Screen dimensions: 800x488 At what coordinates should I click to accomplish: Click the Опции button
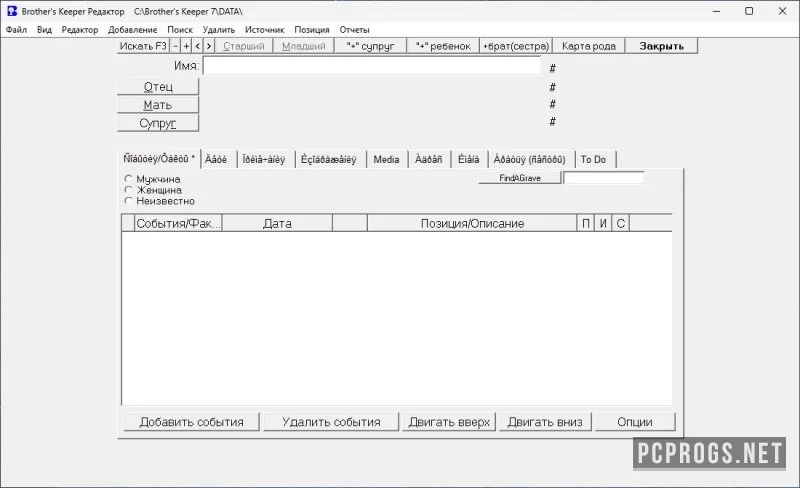click(x=635, y=422)
